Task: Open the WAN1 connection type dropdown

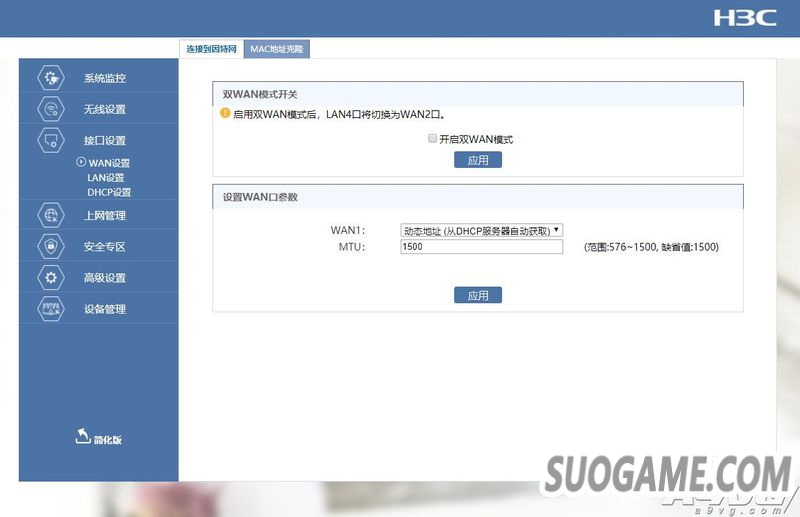Action: [481, 230]
